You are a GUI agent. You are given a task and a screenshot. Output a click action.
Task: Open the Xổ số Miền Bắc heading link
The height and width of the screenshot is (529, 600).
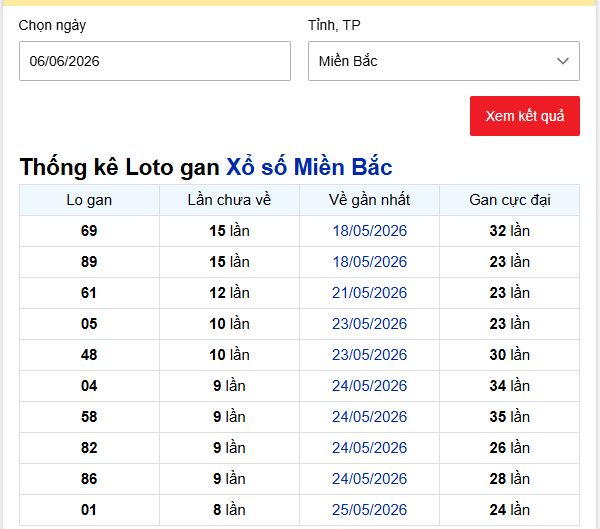[x=309, y=167]
